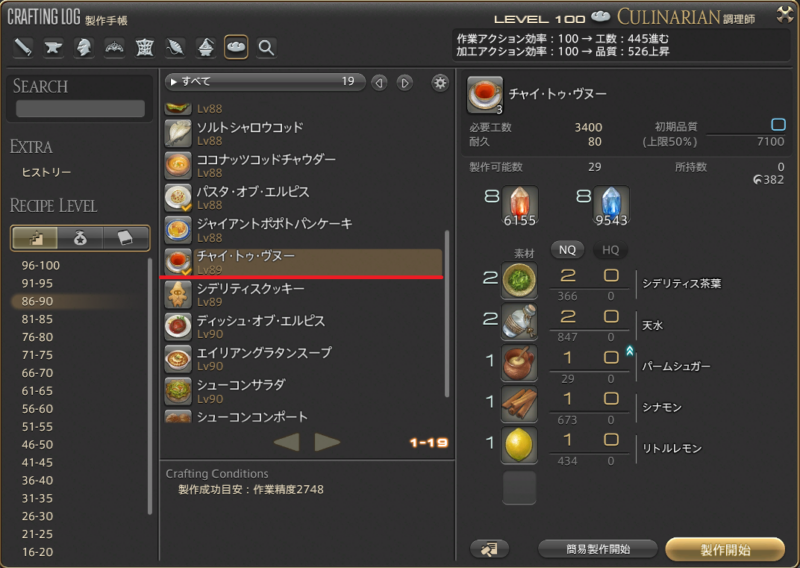This screenshot has height=568, width=800.
Task: Click the チャイ・トゥ・ヴヌー result item icon
Action: [x=485, y=95]
